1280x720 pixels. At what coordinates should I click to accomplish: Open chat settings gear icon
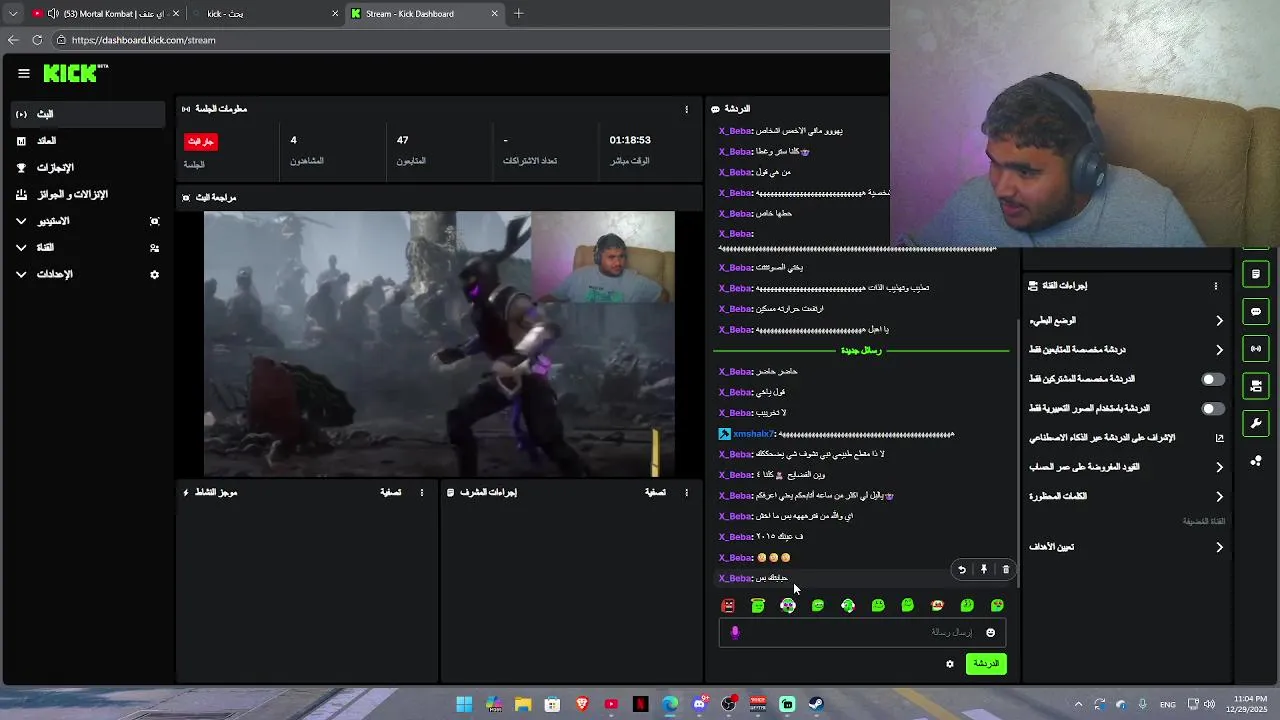[x=950, y=664]
